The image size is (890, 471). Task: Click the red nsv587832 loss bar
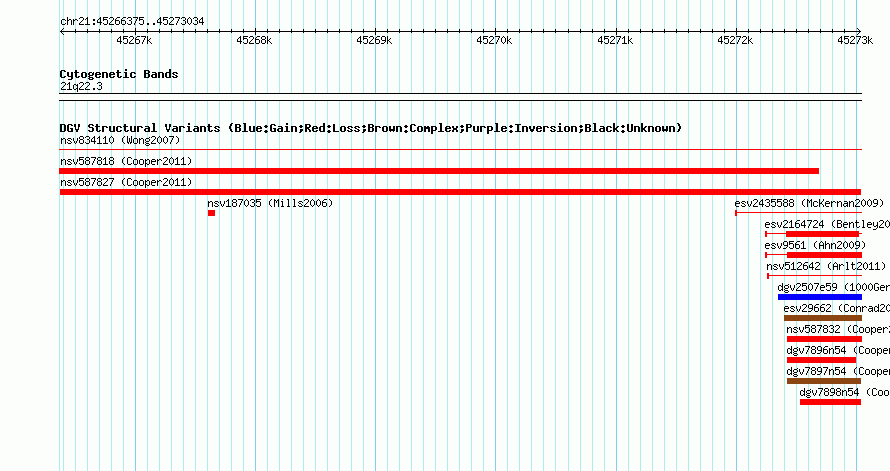(824, 339)
